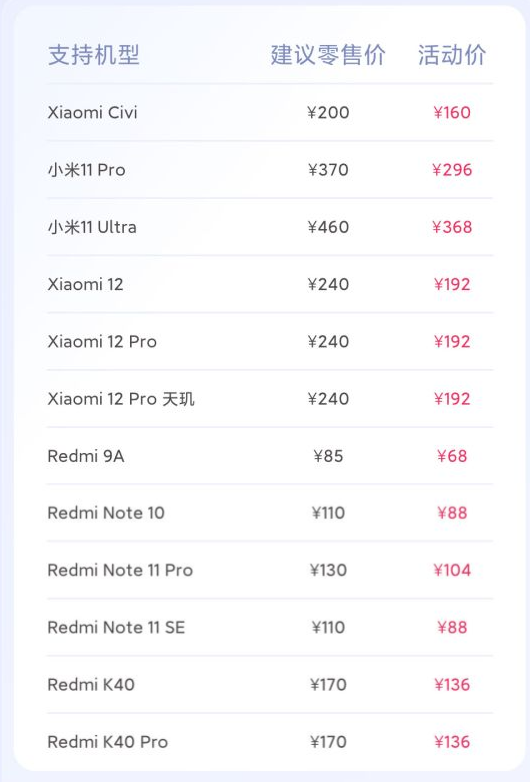The height and width of the screenshot is (782, 530).
Task: Click Redmi Note 11 SE model
Action: click(116, 627)
